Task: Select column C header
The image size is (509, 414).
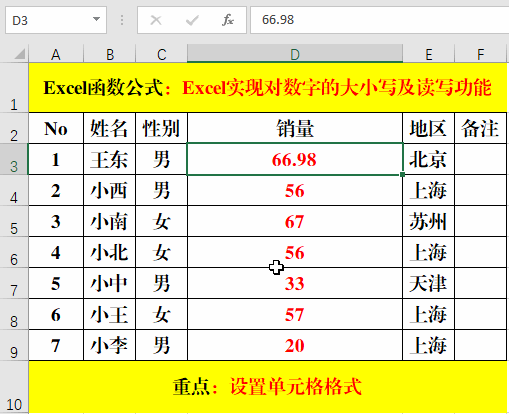Action: (x=162, y=54)
